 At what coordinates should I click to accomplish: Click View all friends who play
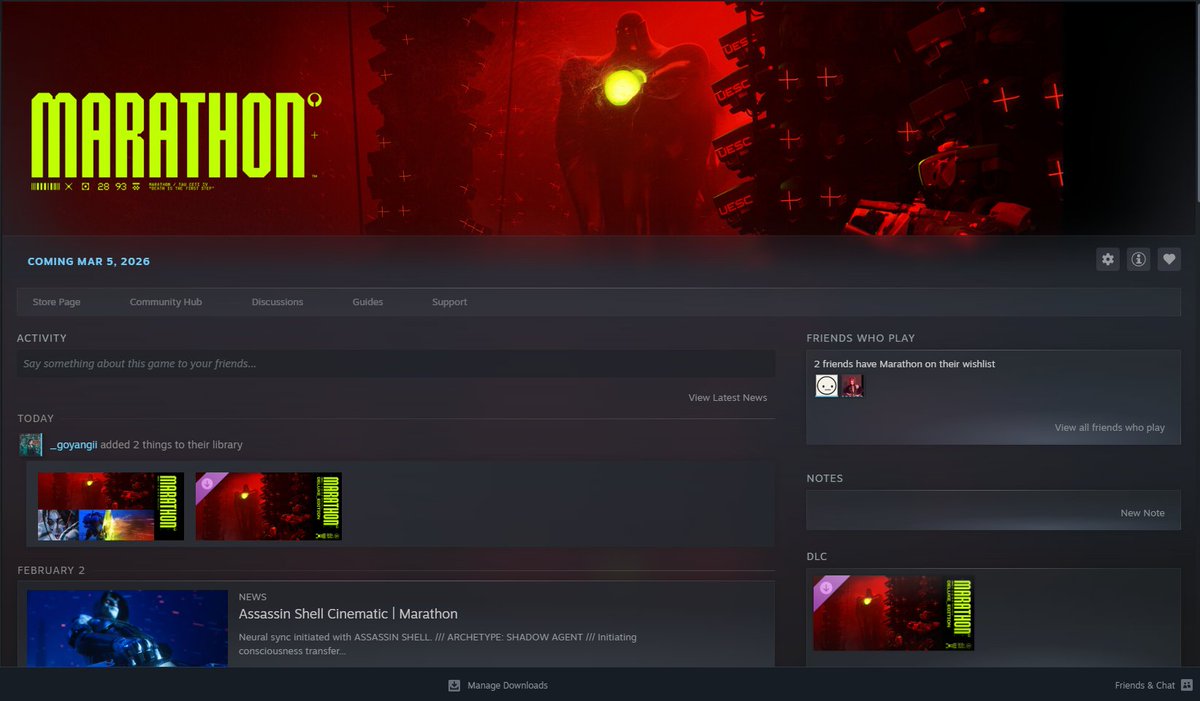click(x=1110, y=428)
